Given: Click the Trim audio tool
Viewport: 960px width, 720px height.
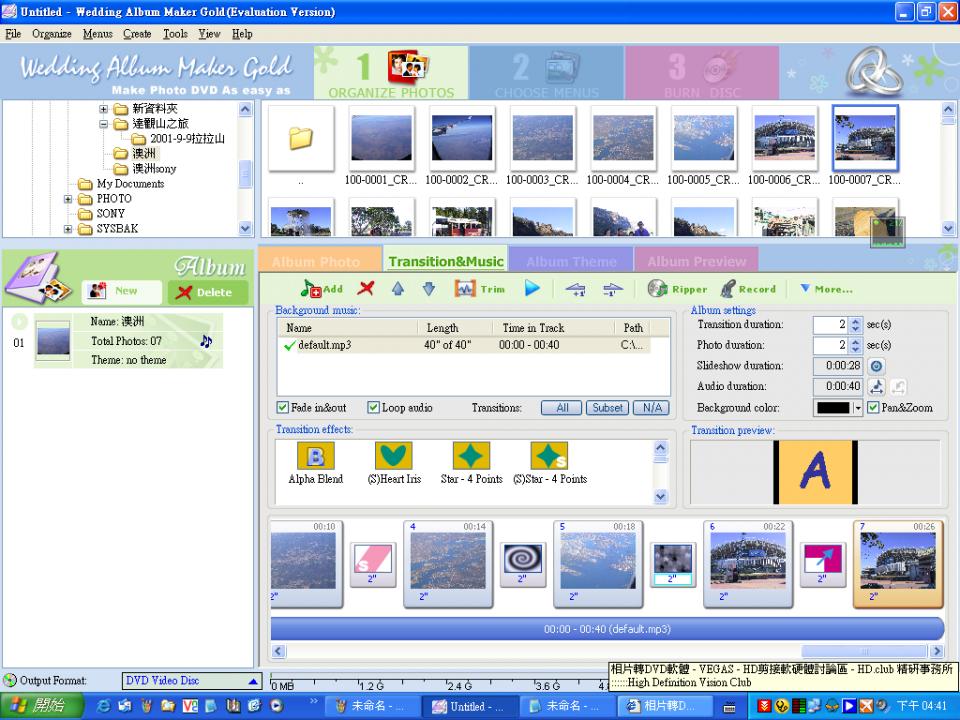Looking at the screenshot, I should pyautogui.click(x=480, y=289).
